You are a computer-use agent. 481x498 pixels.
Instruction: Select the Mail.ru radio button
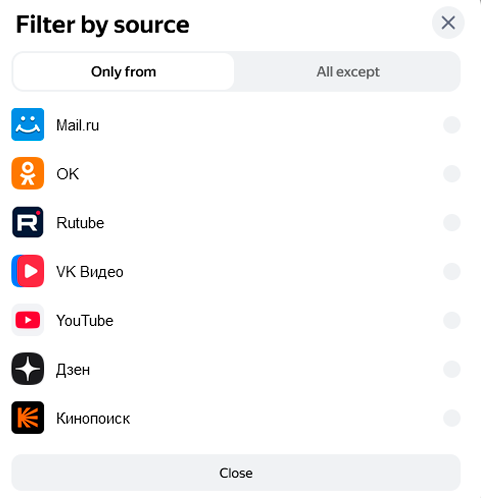tap(452, 125)
